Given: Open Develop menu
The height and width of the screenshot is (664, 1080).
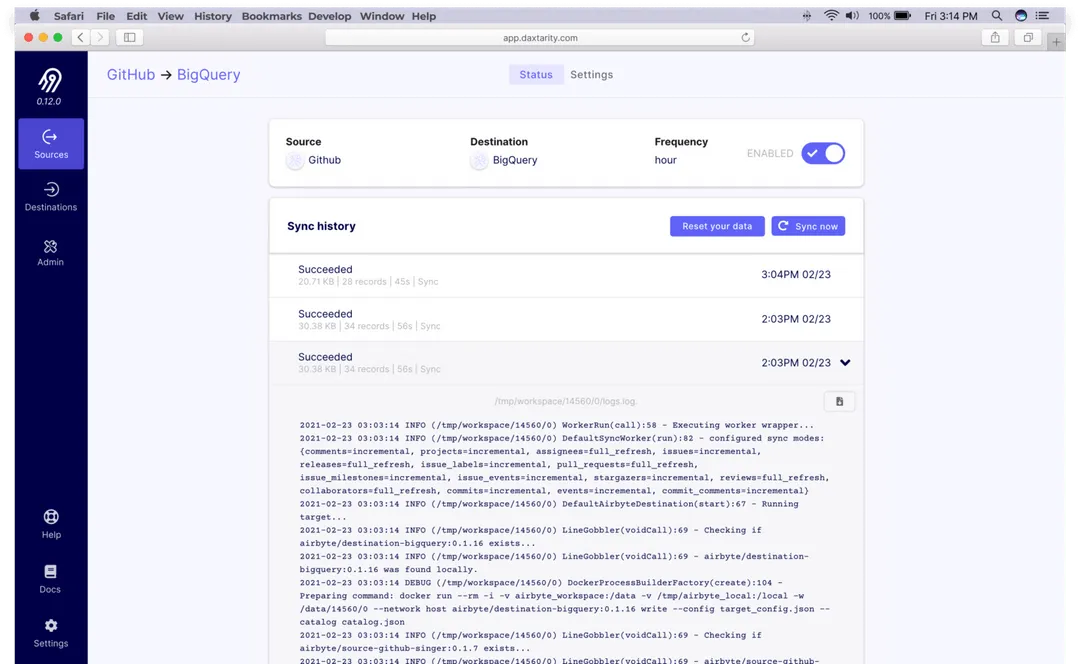Looking at the screenshot, I should point(329,16).
